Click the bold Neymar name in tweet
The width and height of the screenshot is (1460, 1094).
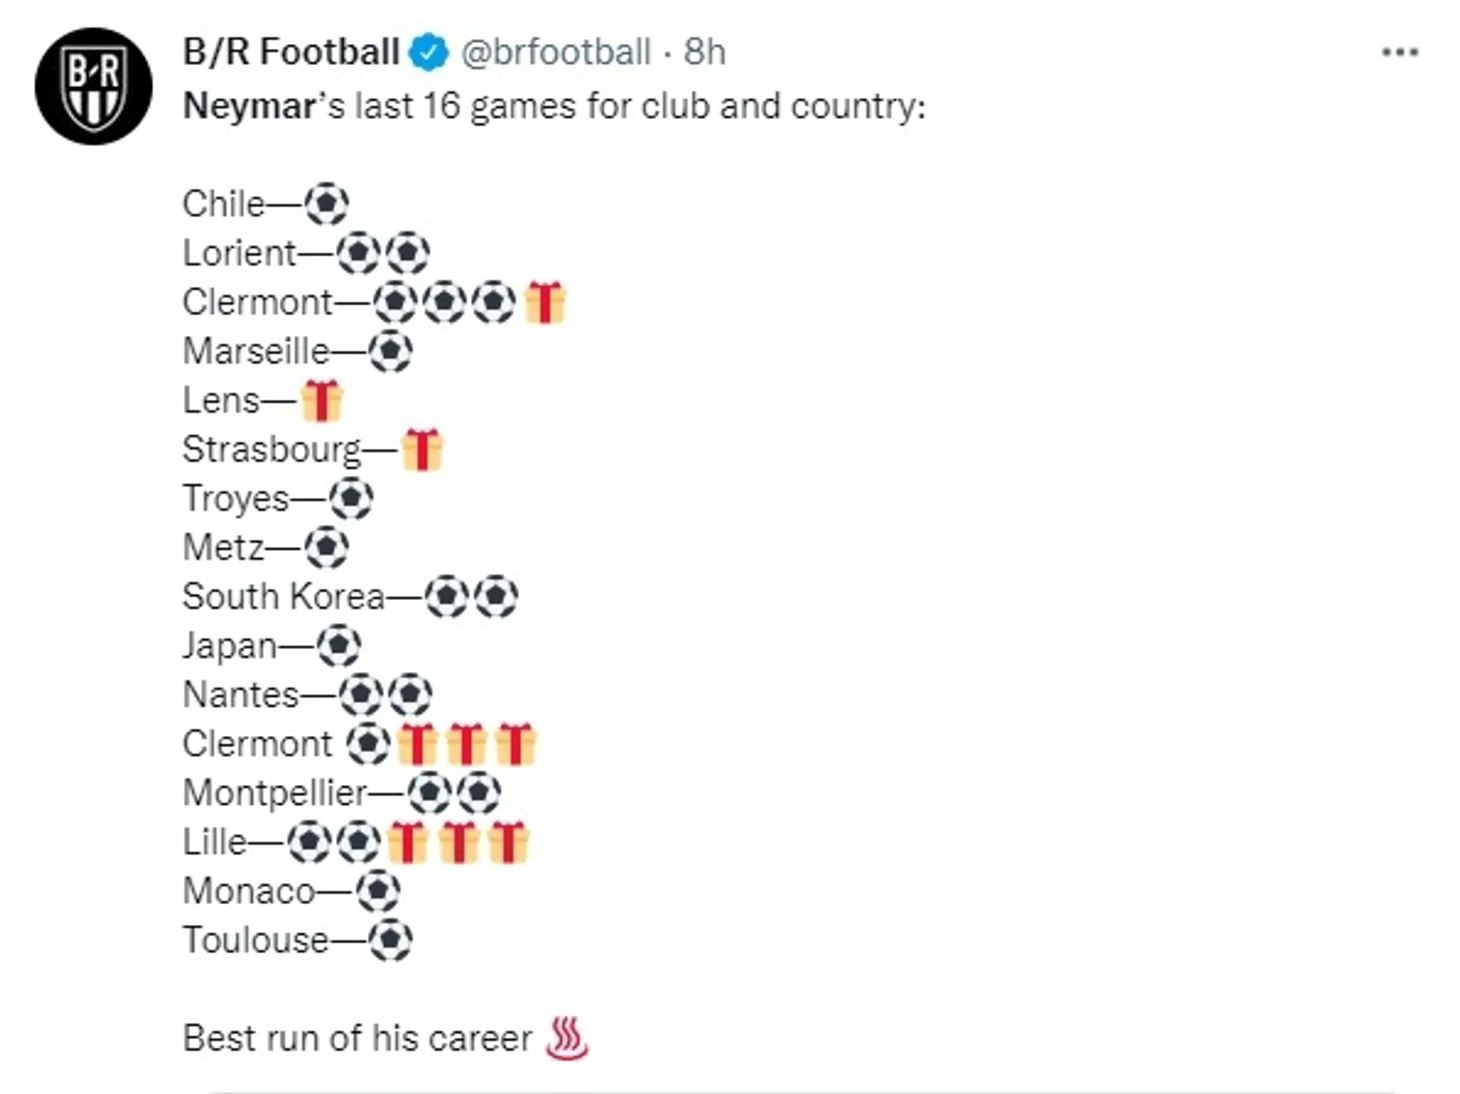pos(249,106)
